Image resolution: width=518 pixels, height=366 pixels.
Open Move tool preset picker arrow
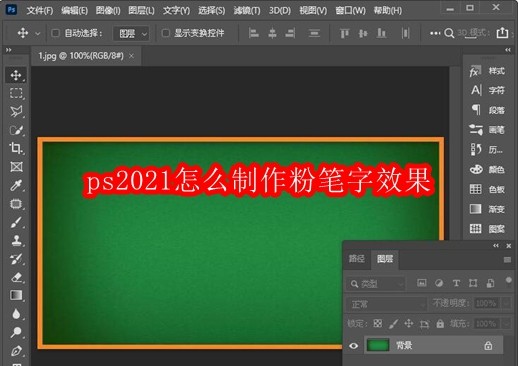pos(38,33)
